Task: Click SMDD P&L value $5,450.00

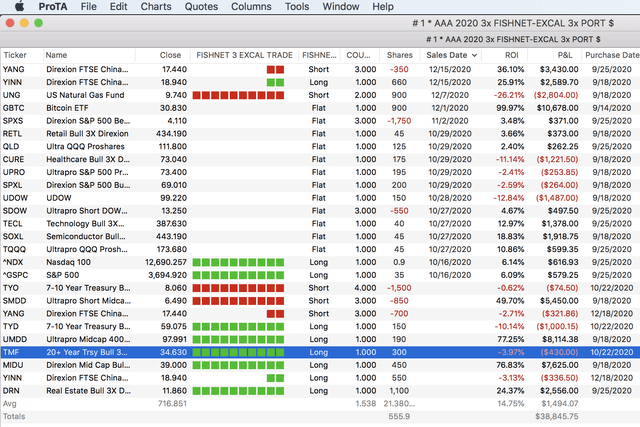Action: click(x=559, y=301)
